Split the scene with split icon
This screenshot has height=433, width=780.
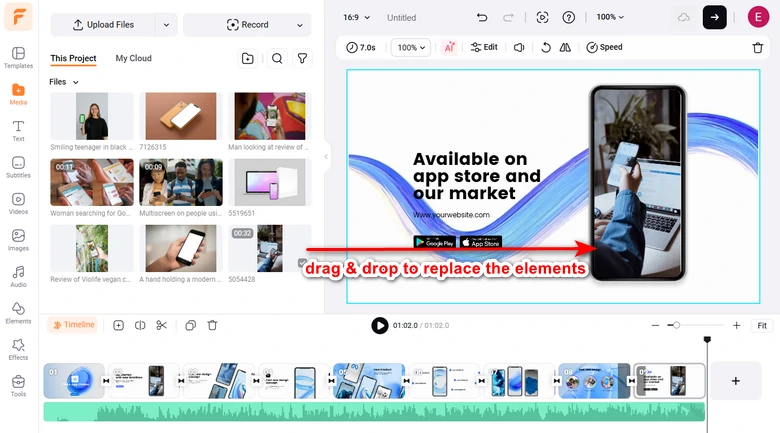(x=140, y=325)
